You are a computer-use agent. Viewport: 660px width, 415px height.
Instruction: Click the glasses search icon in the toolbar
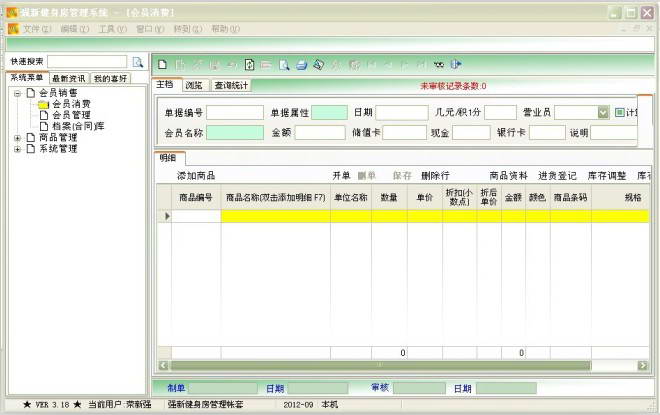[439, 64]
